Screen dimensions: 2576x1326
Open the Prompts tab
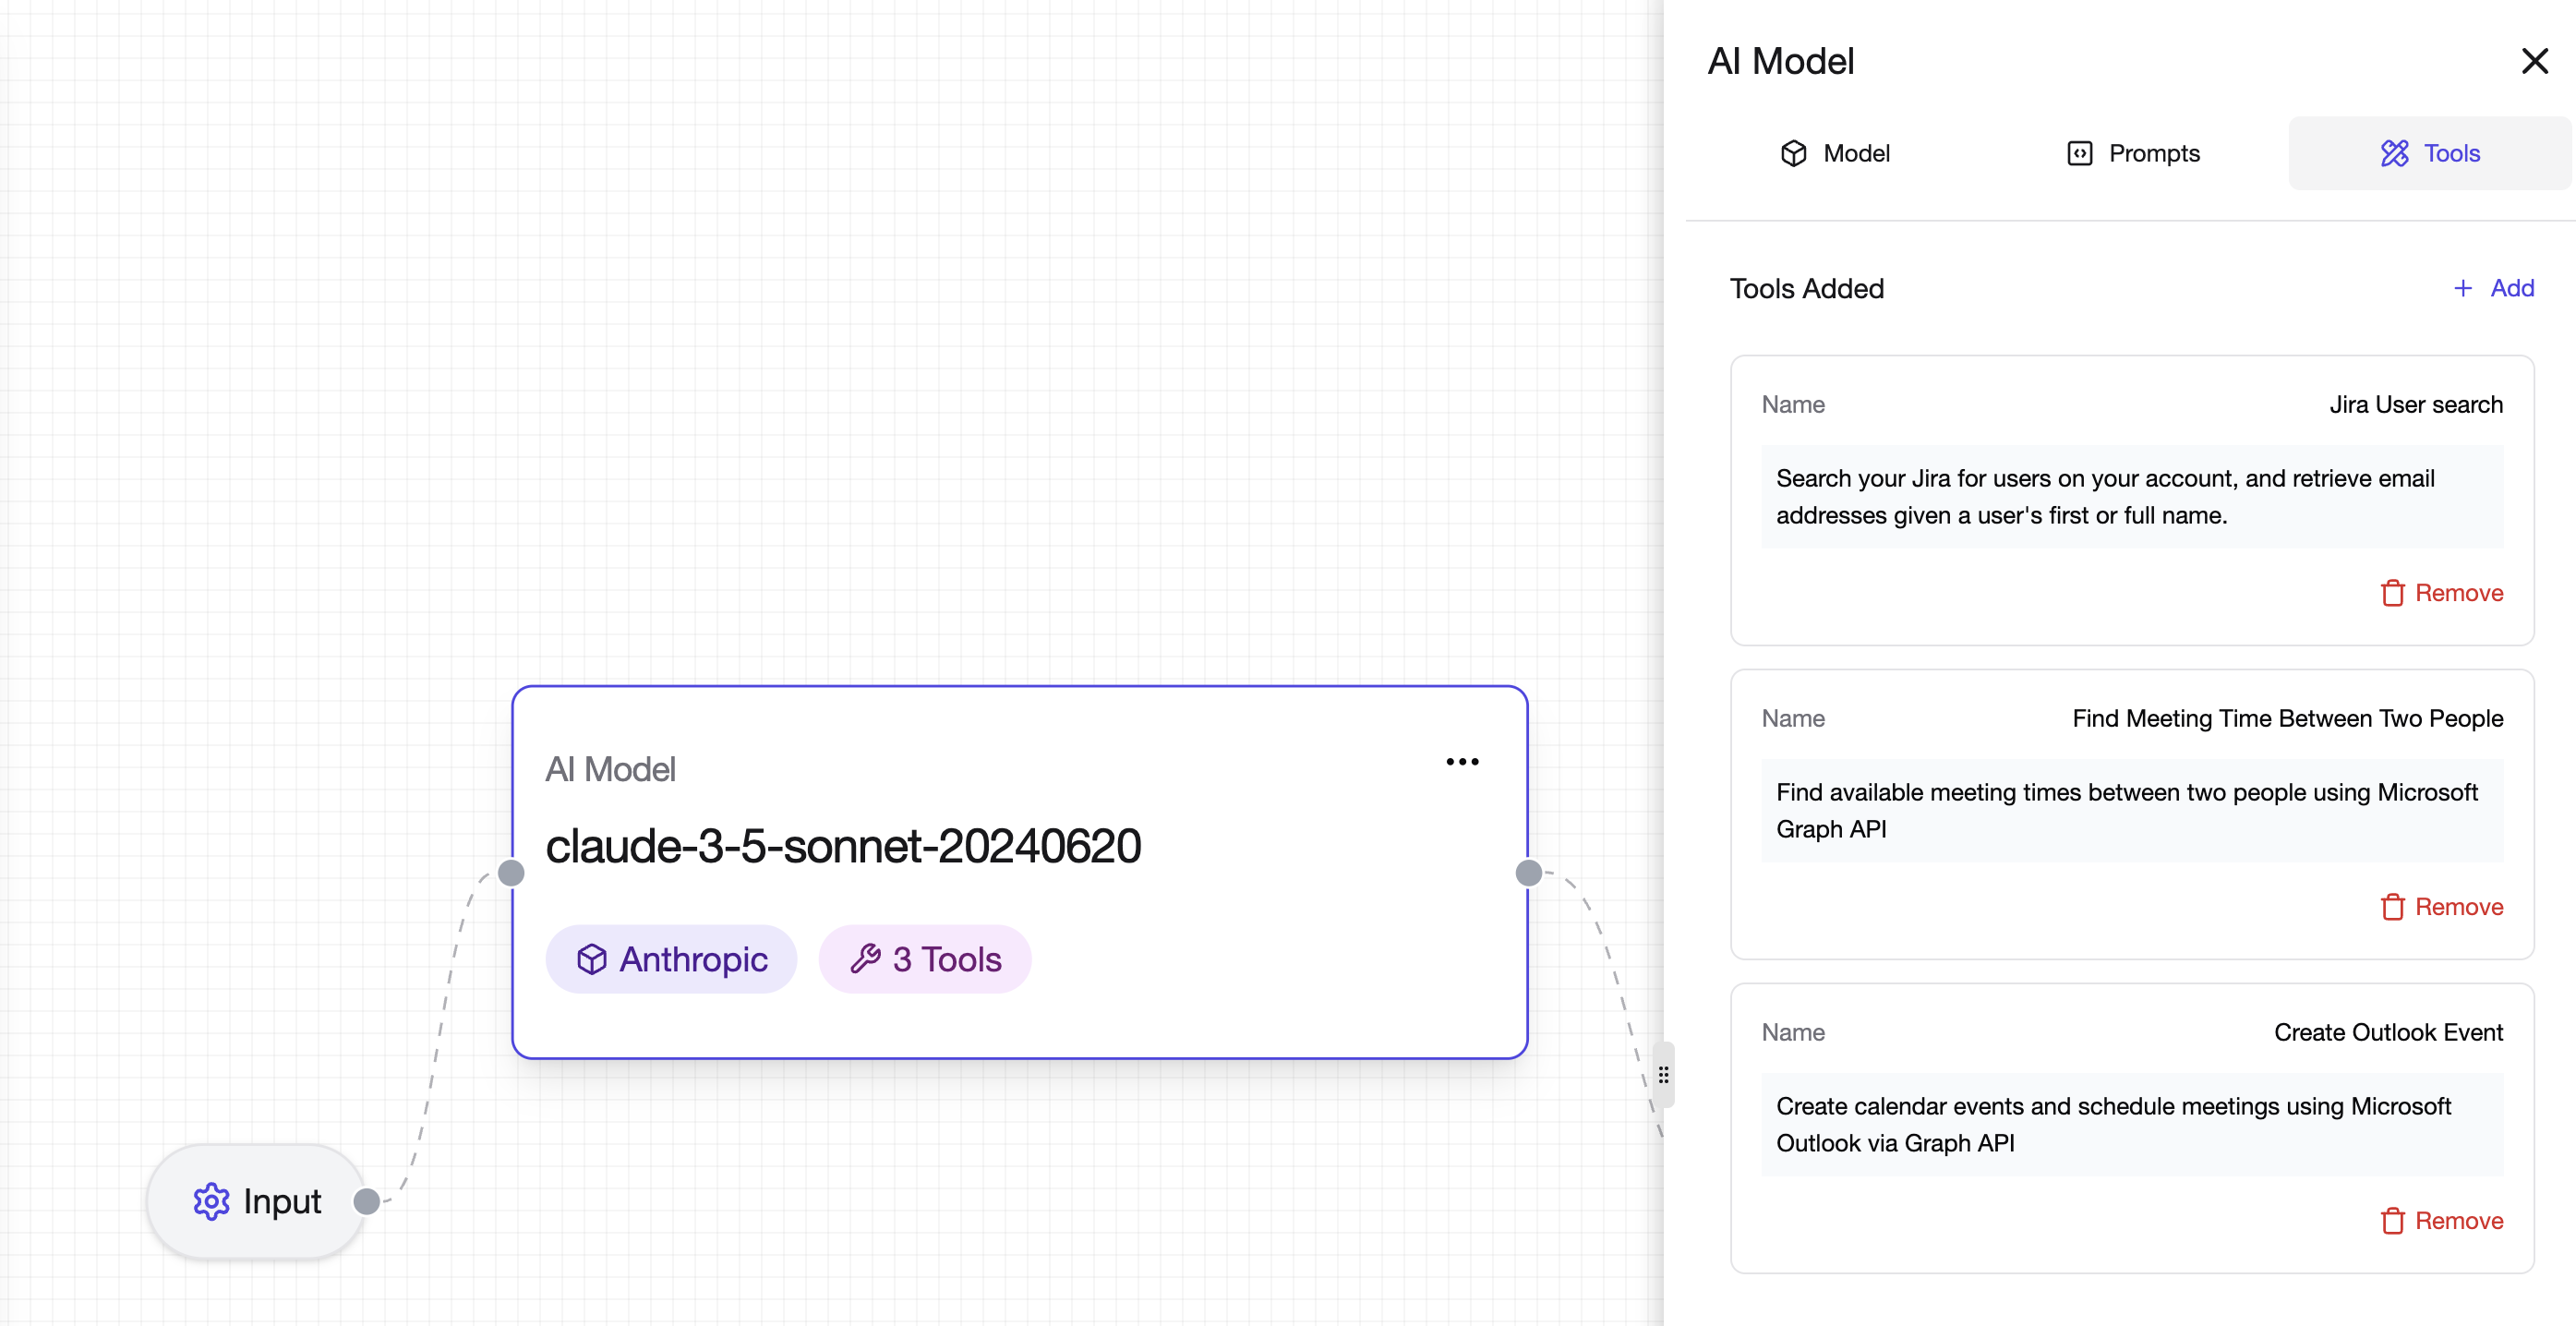tap(2132, 153)
